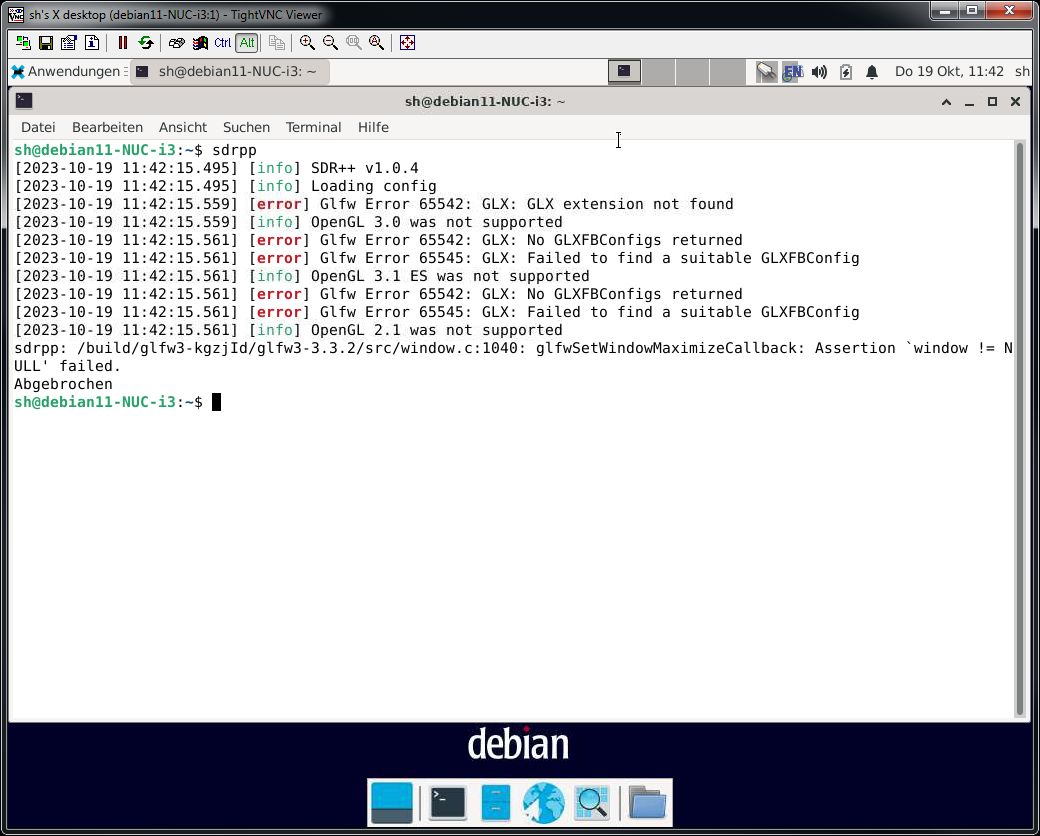Screen dimensions: 1040x836
Task: Click the clock showing Do 19 Okt, 11:42
Action: click(x=949, y=71)
